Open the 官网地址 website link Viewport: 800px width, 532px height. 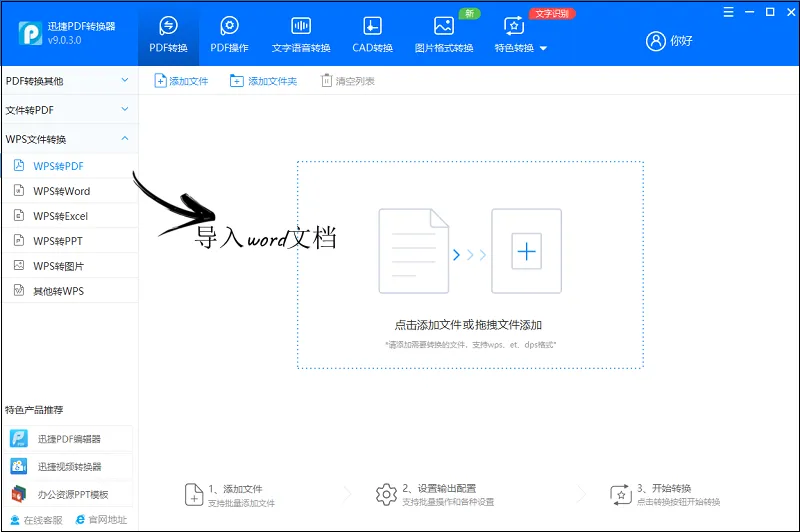(101, 519)
